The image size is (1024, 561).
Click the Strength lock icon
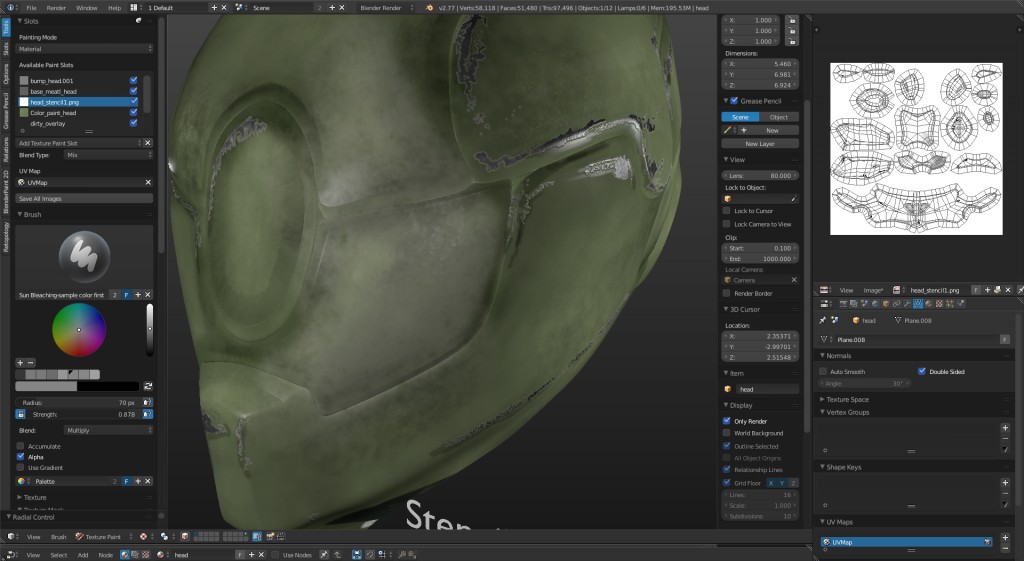[20, 414]
